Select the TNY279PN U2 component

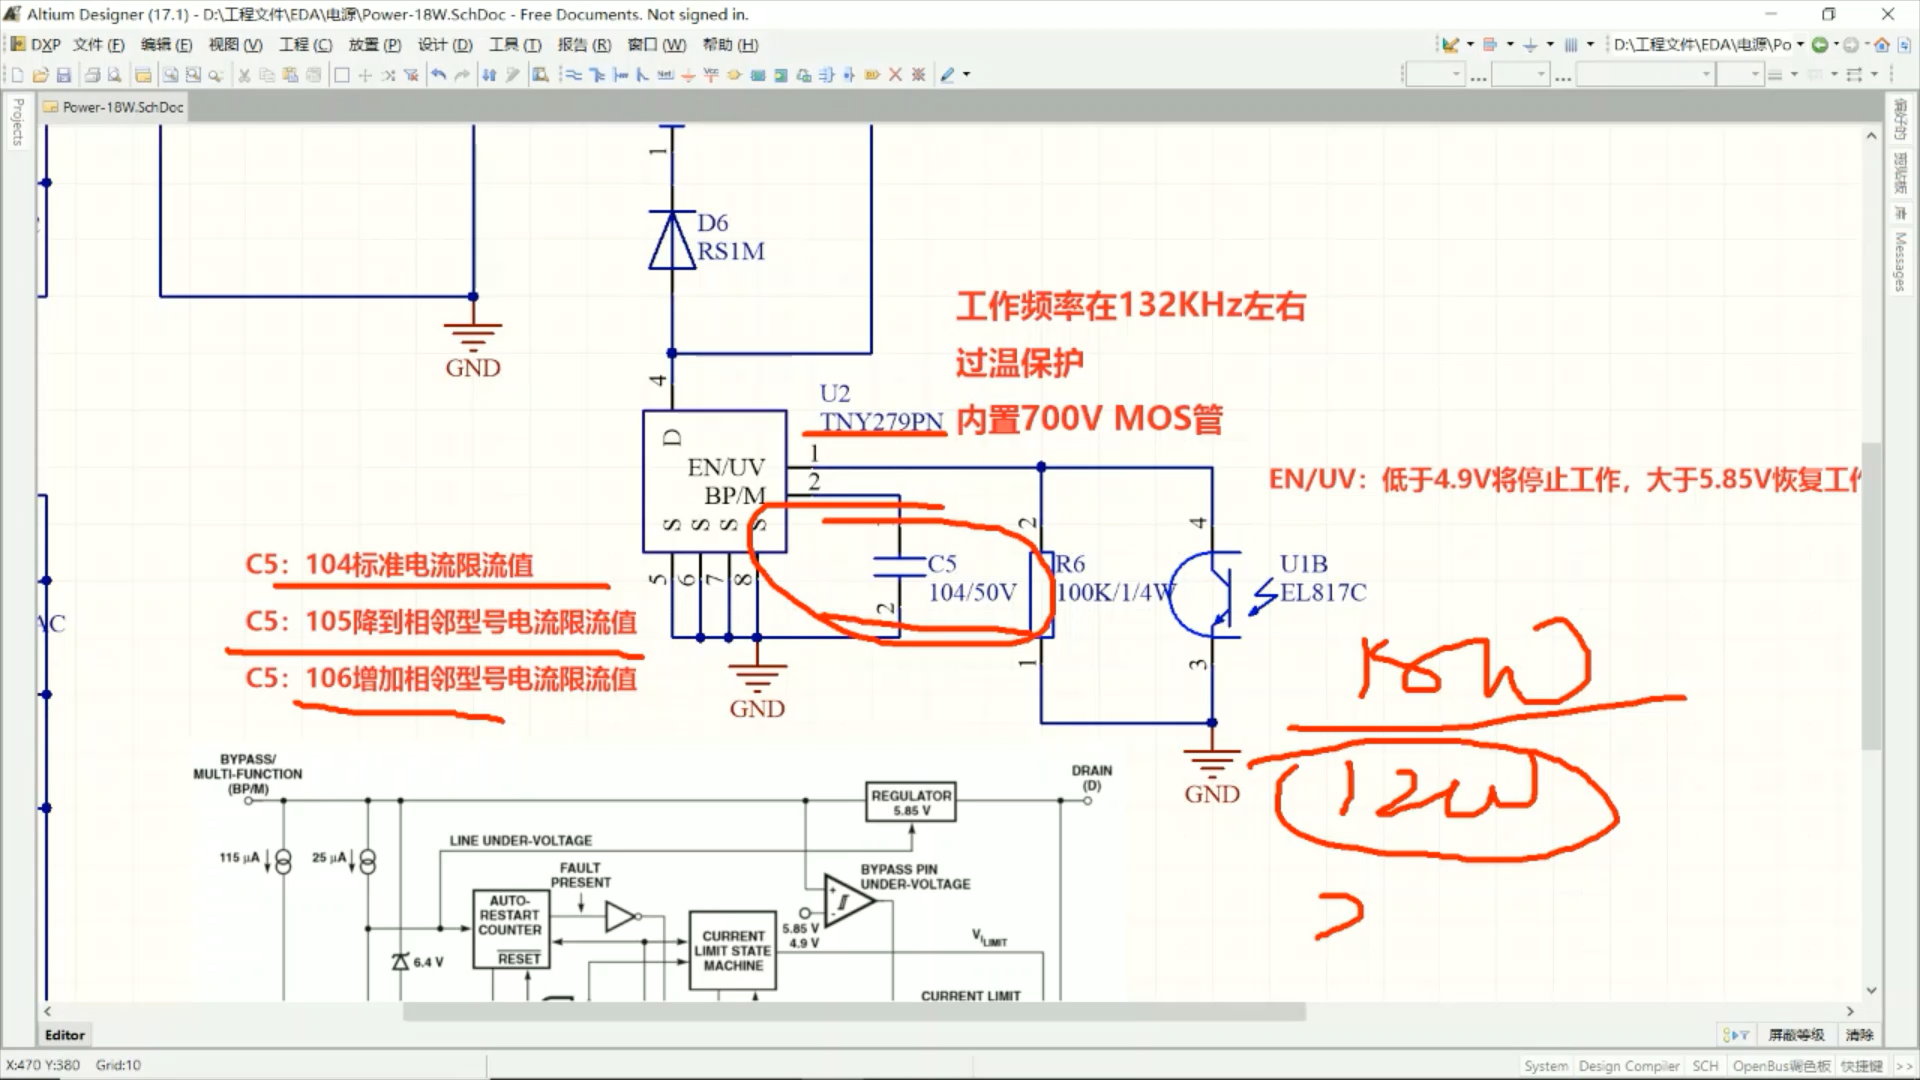click(714, 481)
